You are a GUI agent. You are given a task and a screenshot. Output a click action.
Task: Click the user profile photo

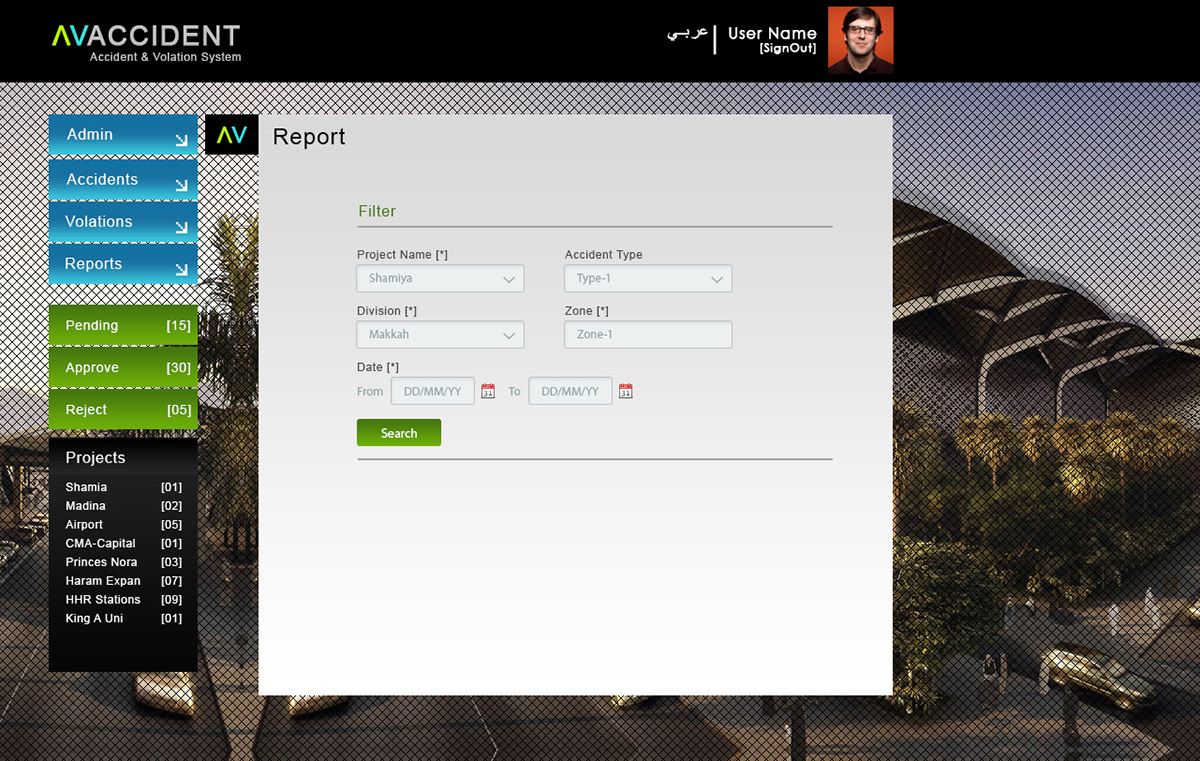pyautogui.click(x=860, y=40)
